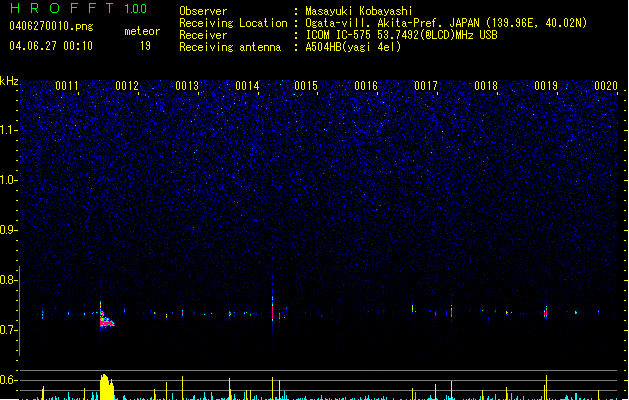This screenshot has height=400, width=629.
Task: Click the 0.9 frequency axis label
Action: tap(8, 230)
